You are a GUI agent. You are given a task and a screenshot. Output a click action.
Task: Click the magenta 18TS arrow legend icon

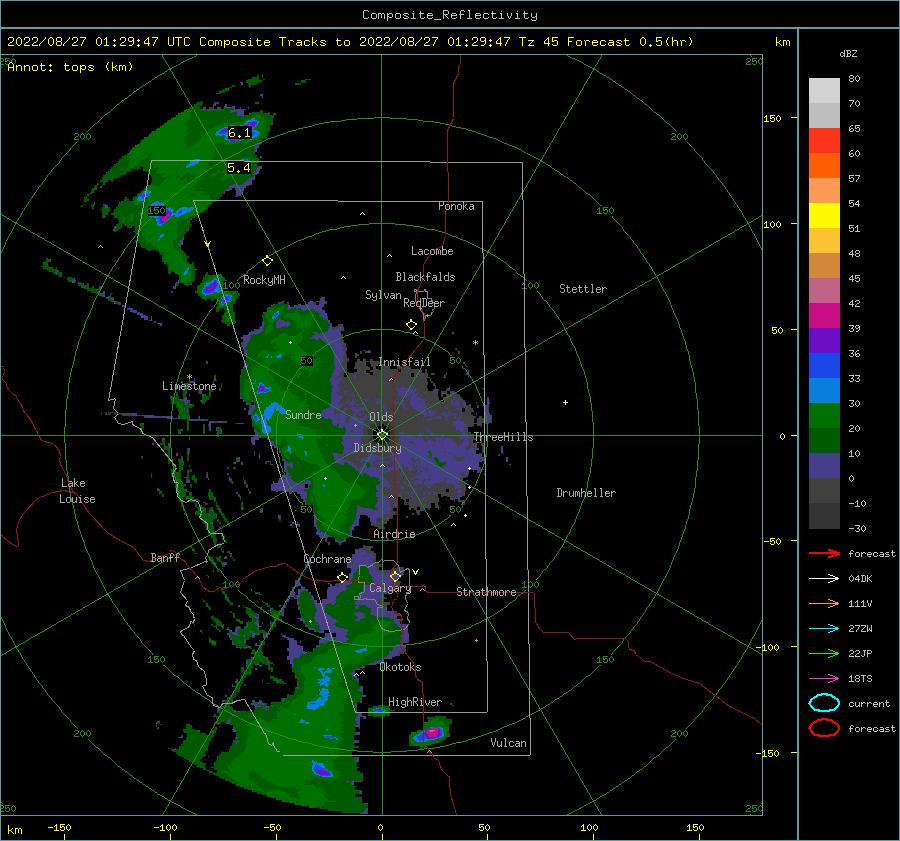click(824, 679)
